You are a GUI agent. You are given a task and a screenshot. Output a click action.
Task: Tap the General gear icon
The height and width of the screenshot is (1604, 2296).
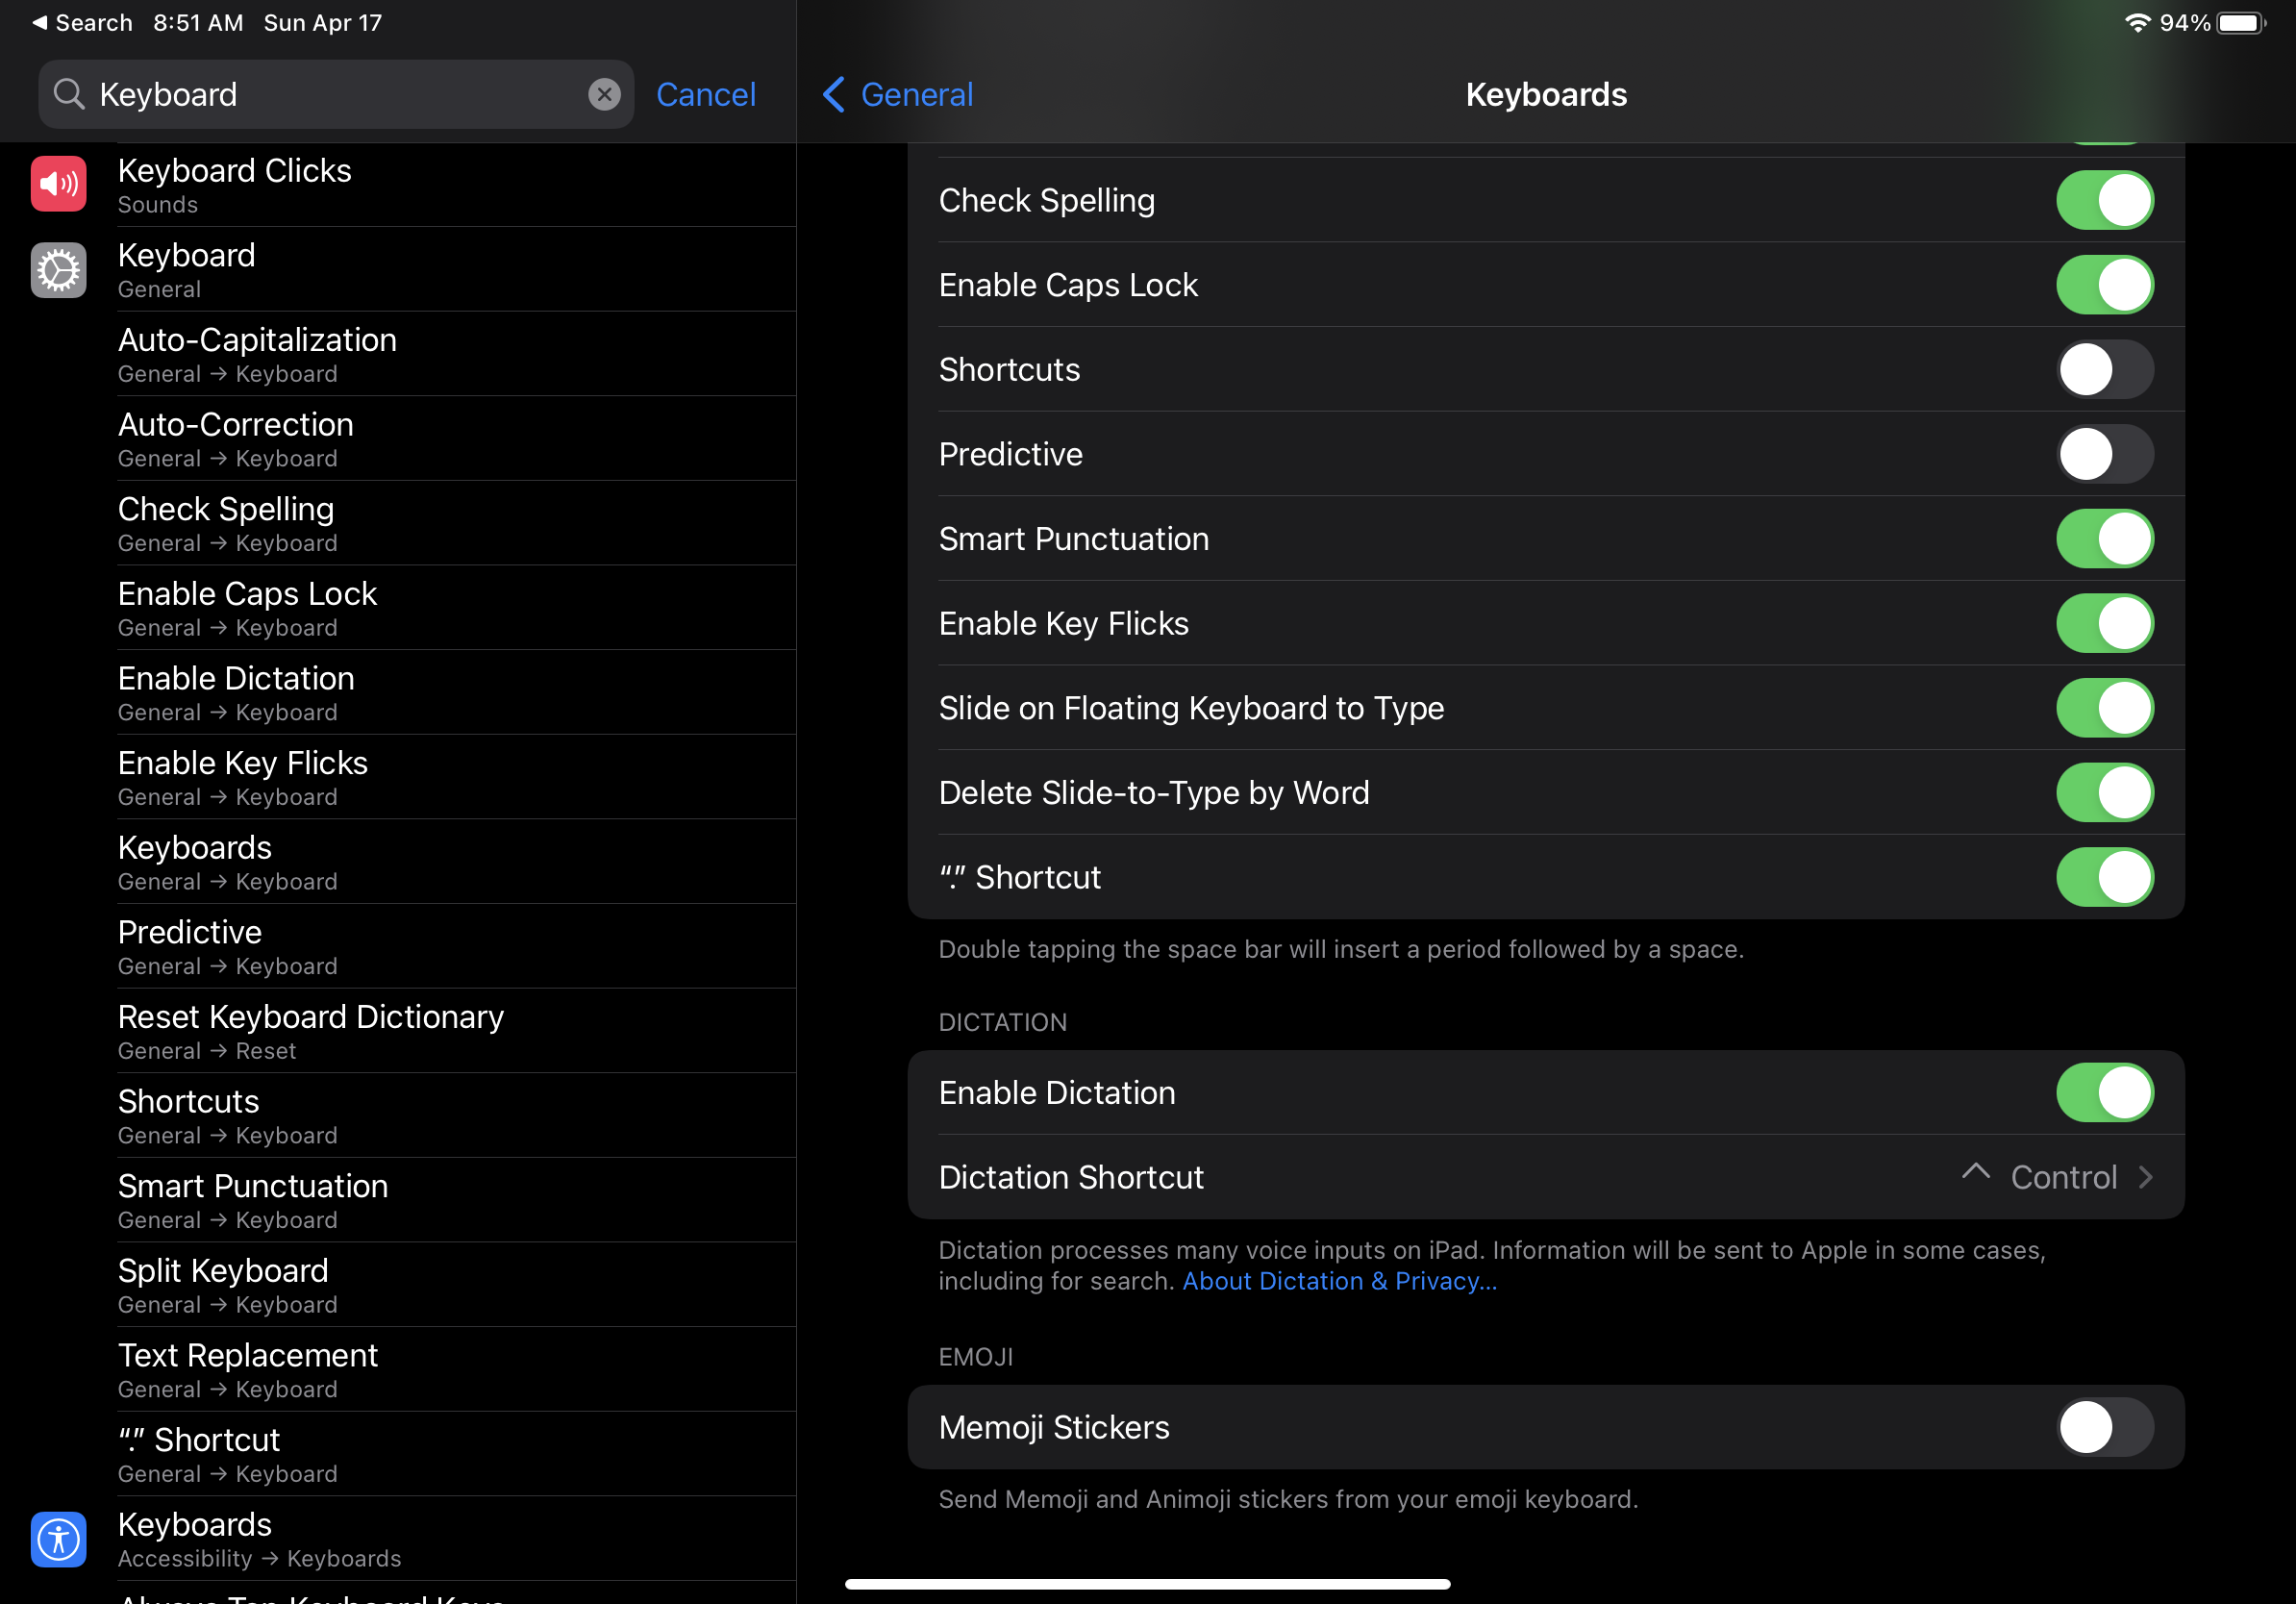pos(58,270)
